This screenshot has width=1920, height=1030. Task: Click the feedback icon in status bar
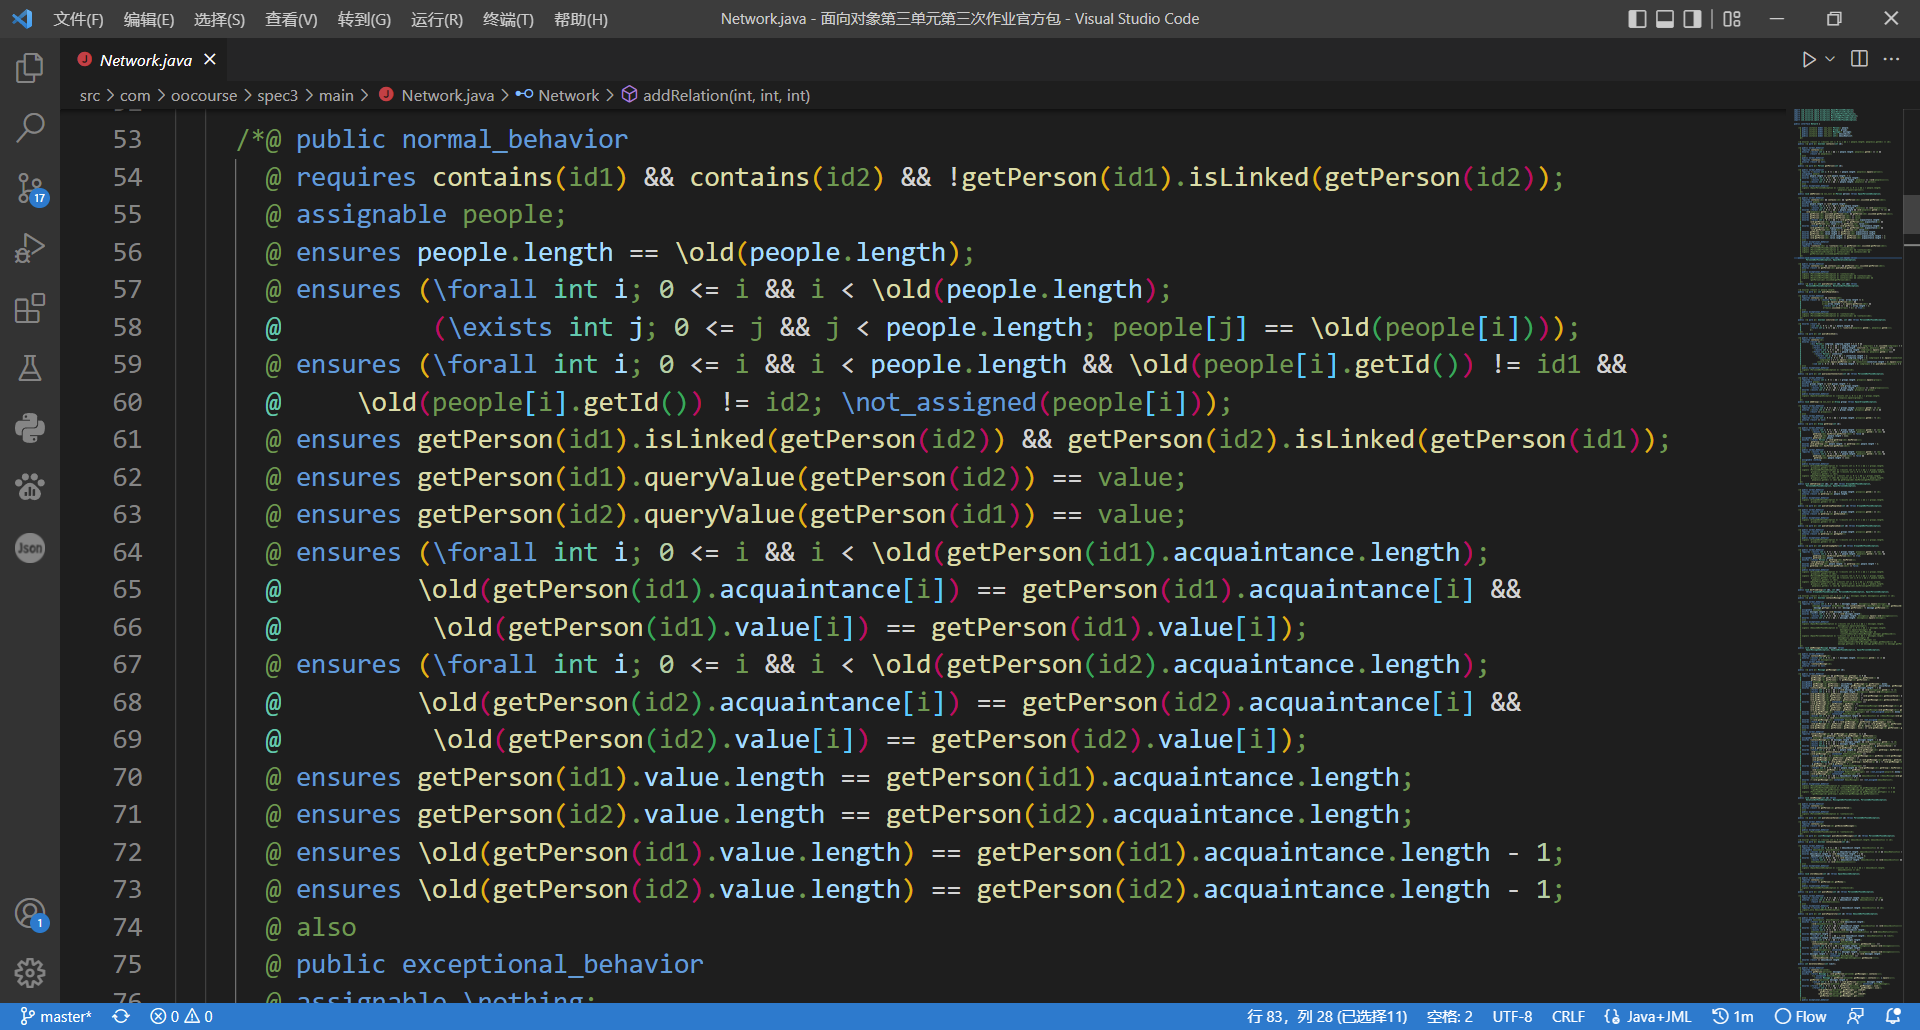click(x=1855, y=1016)
